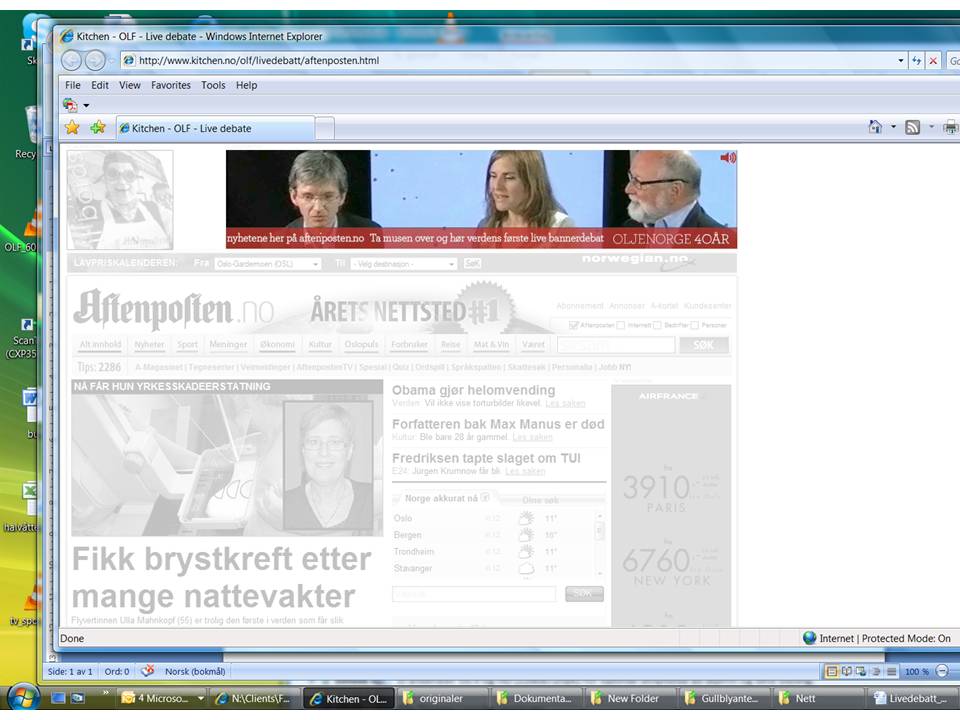Click the Sport navigation link
Image resolution: width=960 pixels, height=720 pixels.
click(x=187, y=345)
